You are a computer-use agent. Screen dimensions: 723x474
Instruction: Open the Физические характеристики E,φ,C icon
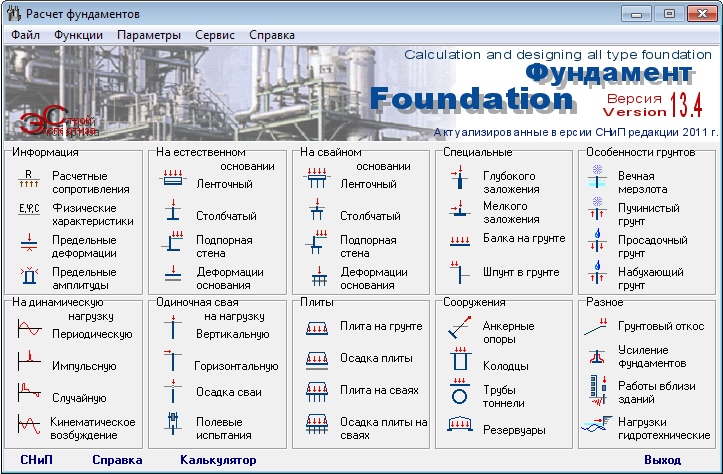(x=29, y=209)
